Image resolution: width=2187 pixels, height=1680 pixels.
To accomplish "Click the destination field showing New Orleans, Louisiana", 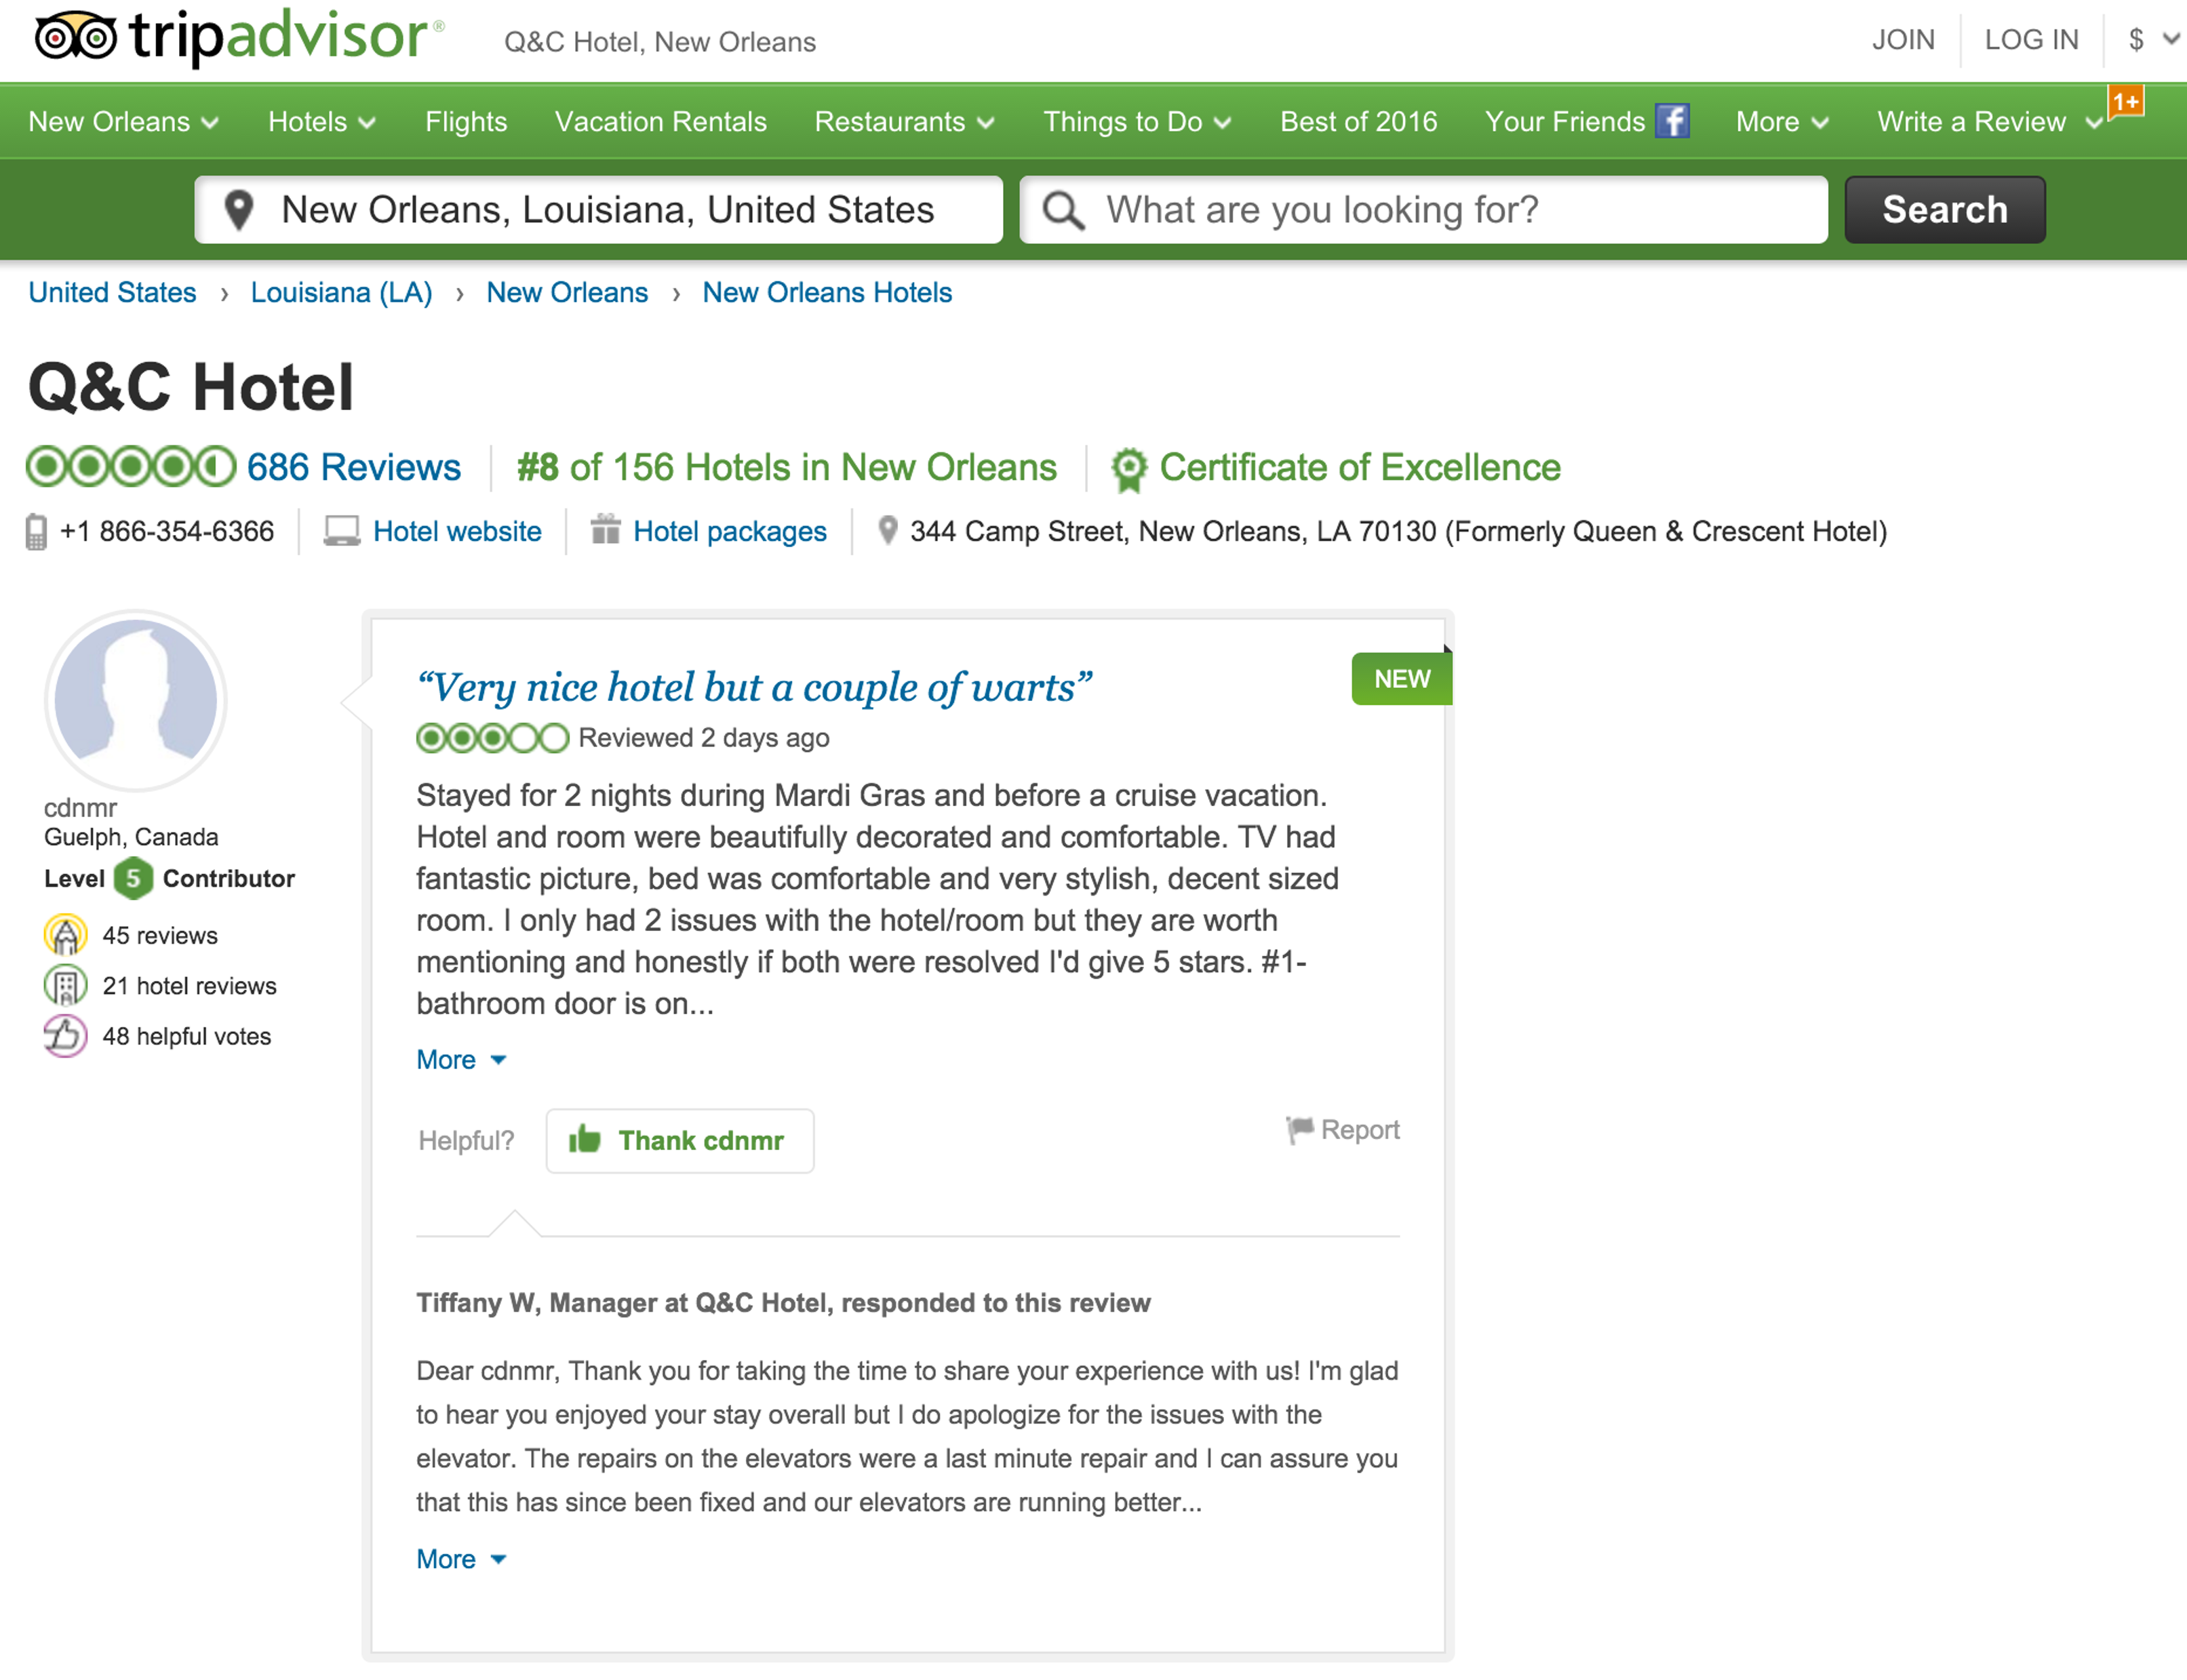I will point(599,210).
